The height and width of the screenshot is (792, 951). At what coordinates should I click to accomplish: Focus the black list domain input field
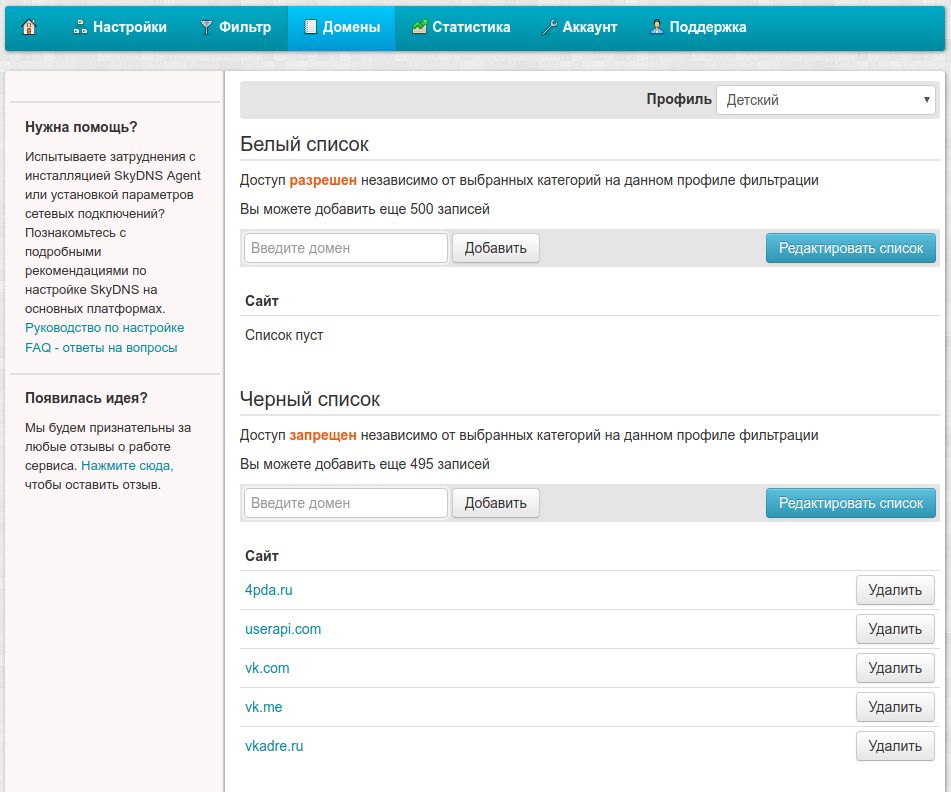[345, 503]
